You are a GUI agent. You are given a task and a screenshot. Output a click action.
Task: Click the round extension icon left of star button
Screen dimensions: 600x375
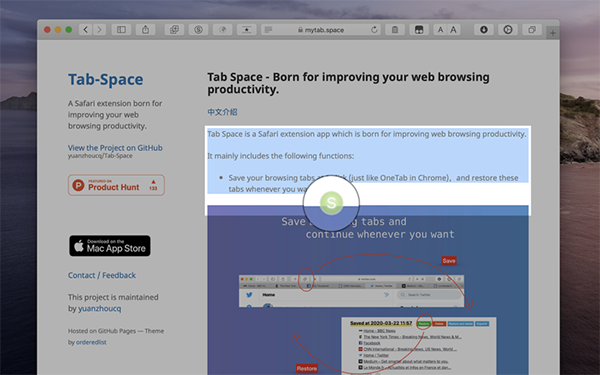[x=222, y=29]
